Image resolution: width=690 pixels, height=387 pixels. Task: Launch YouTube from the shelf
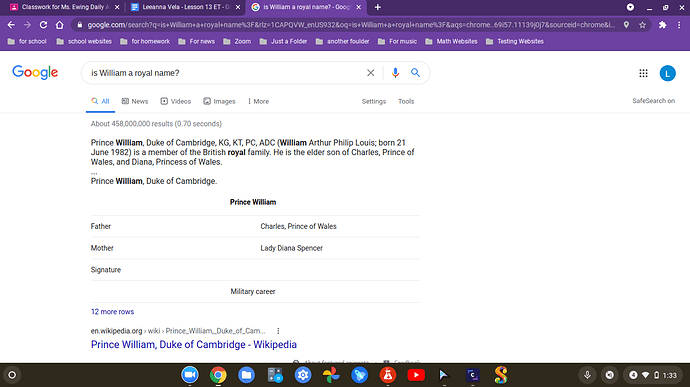(x=416, y=375)
